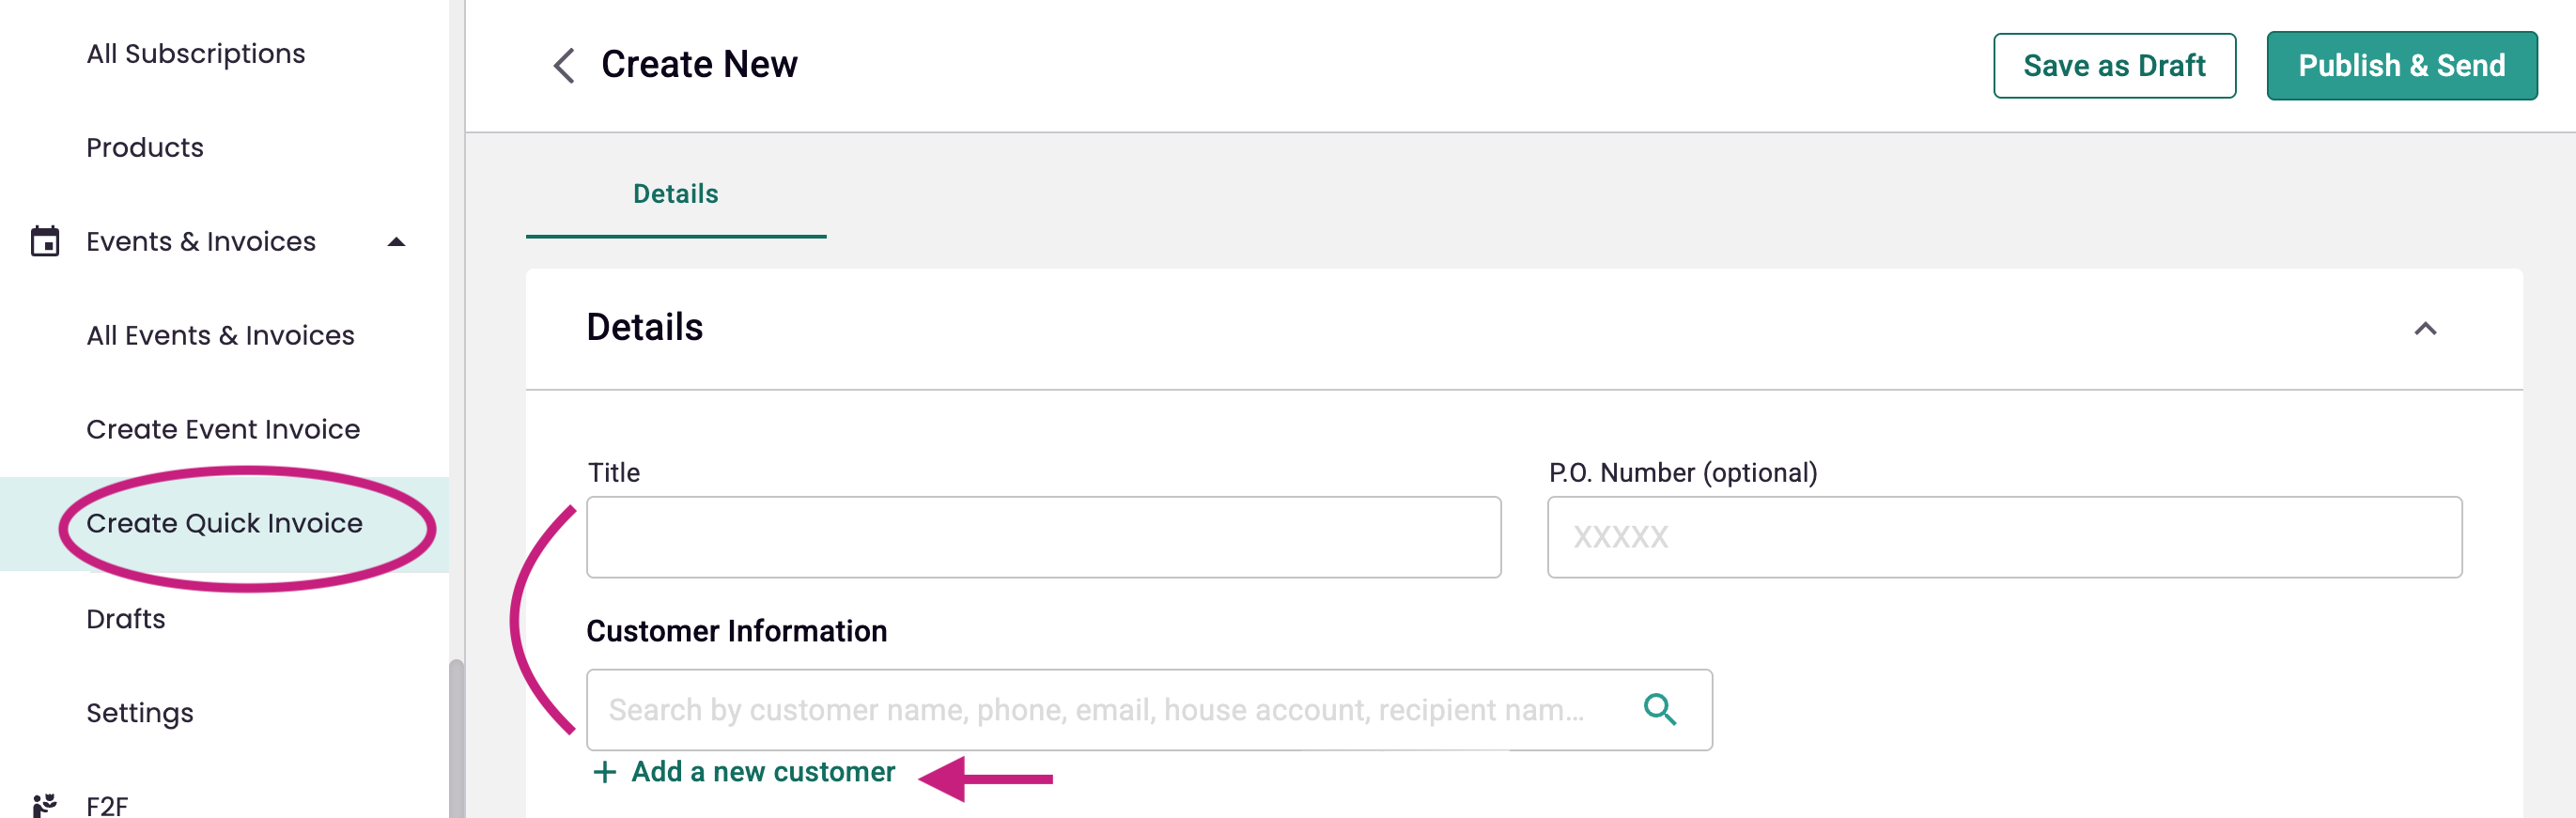Open All Events & Invoices
Screen dimensions: 2576x818
(x=220, y=335)
